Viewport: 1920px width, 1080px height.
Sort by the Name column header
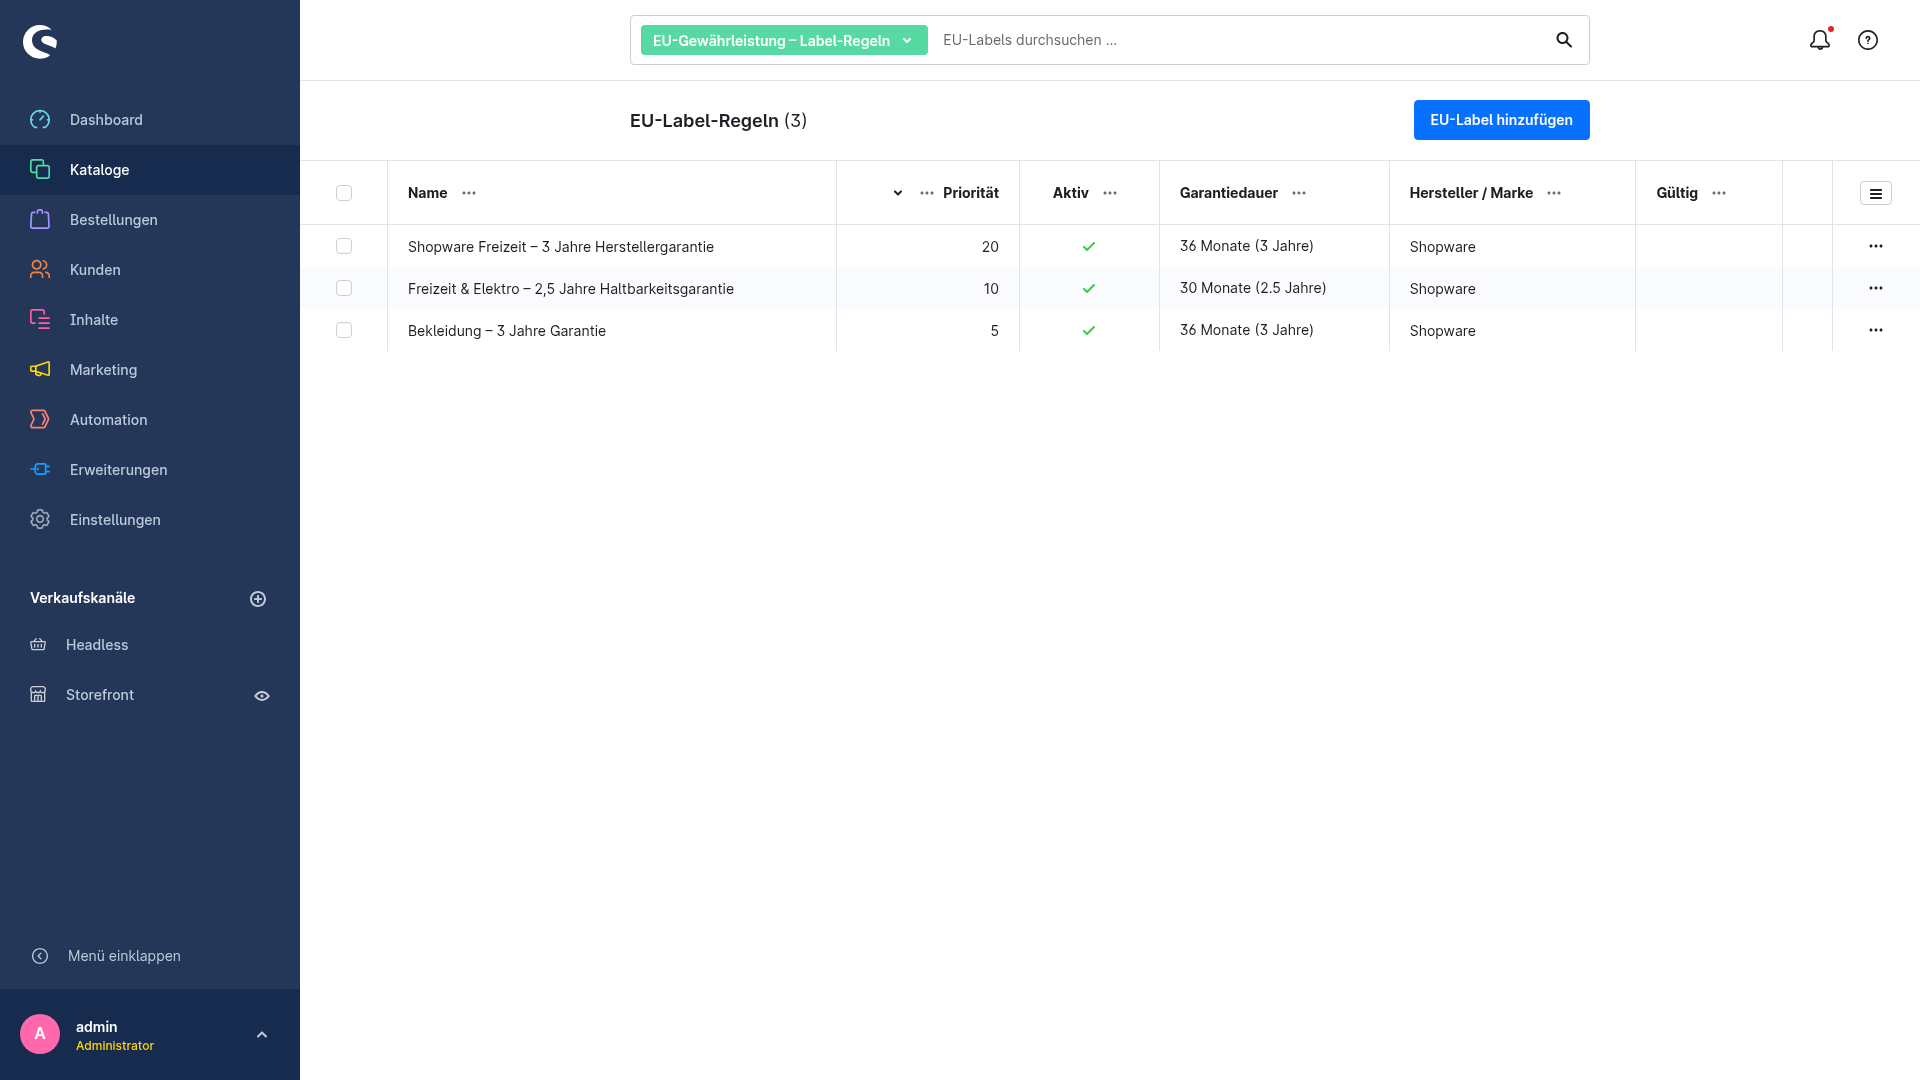pos(427,193)
